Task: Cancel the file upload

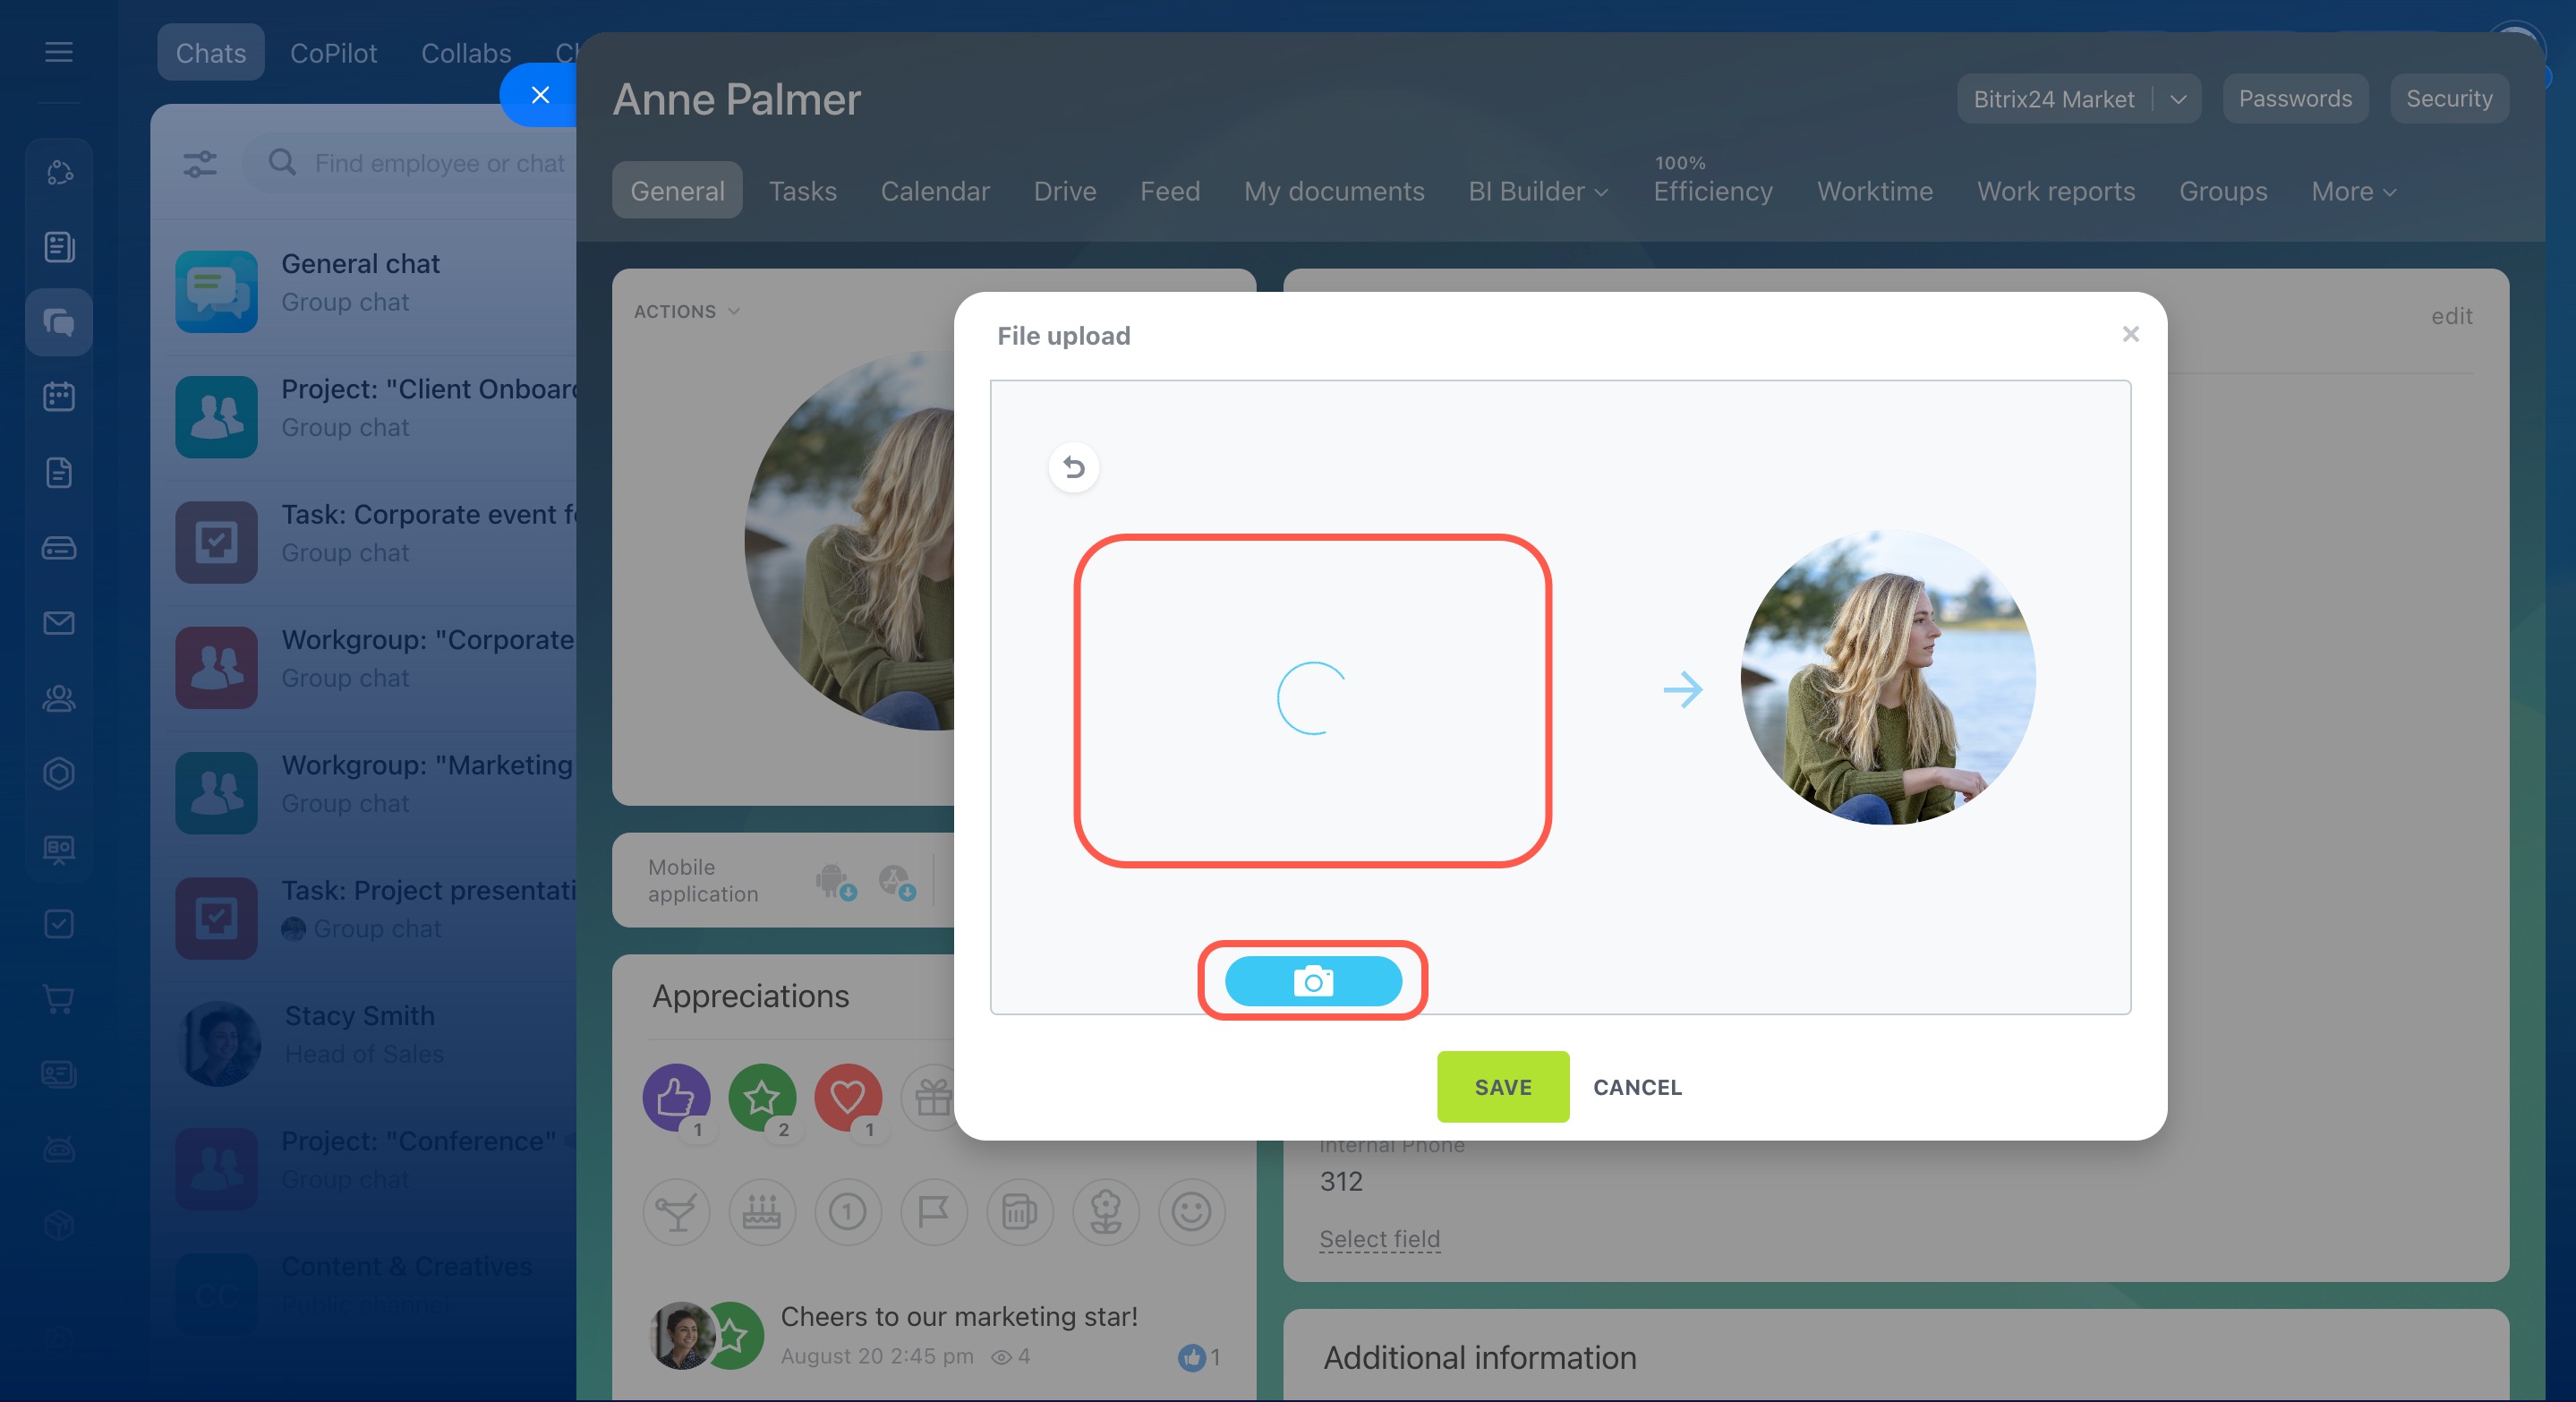Action: (x=1637, y=1087)
